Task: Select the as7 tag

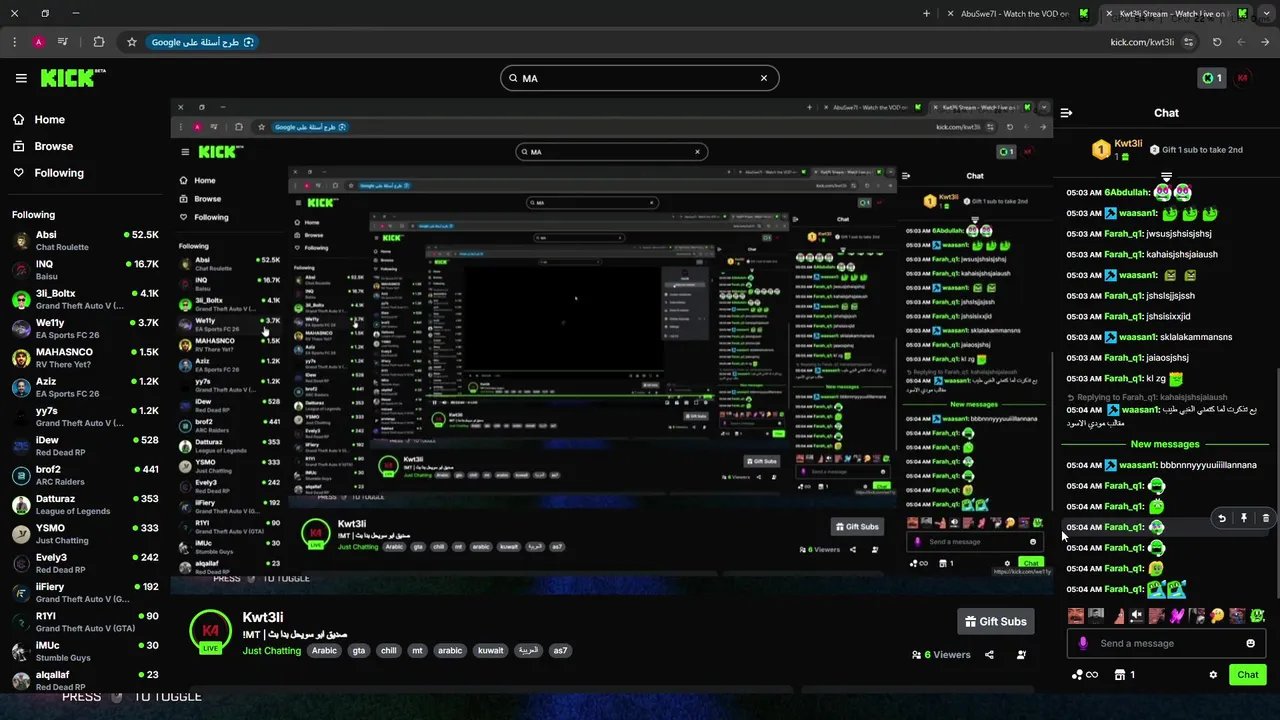Action: (x=560, y=651)
